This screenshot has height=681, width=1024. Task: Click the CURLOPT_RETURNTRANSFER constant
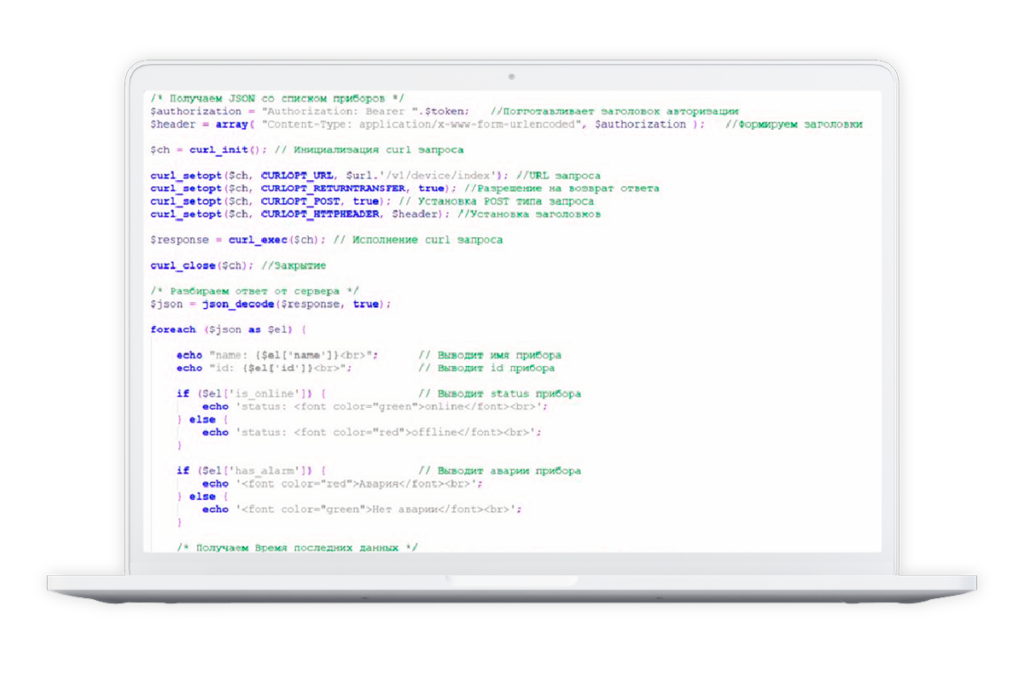click(x=333, y=188)
